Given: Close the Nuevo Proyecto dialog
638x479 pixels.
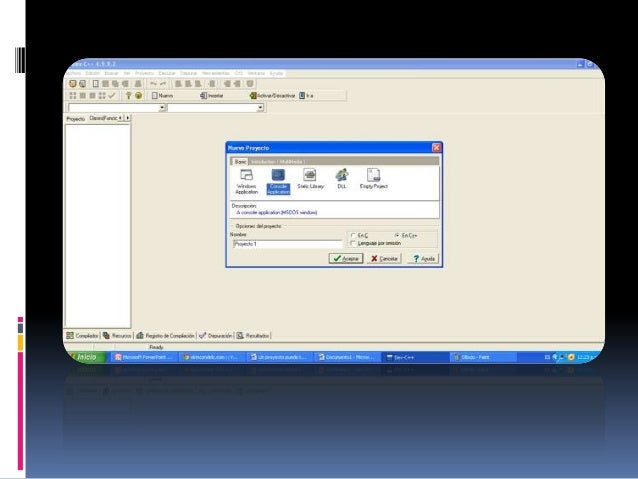Looking at the screenshot, I should (x=436, y=148).
